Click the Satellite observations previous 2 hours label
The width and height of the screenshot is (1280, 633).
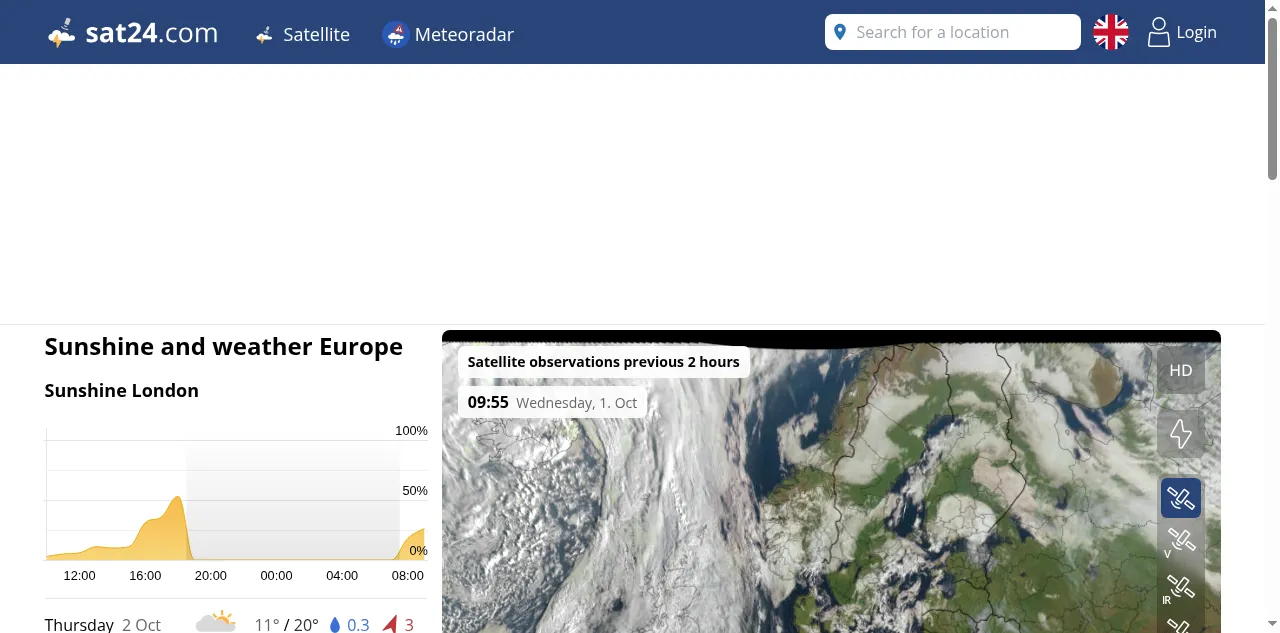click(x=604, y=362)
